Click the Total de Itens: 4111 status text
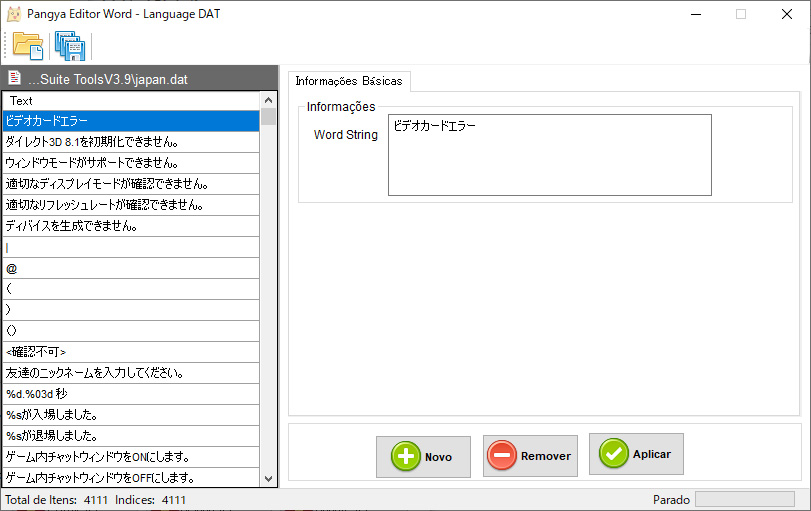This screenshot has width=811, height=511. click(x=56, y=500)
